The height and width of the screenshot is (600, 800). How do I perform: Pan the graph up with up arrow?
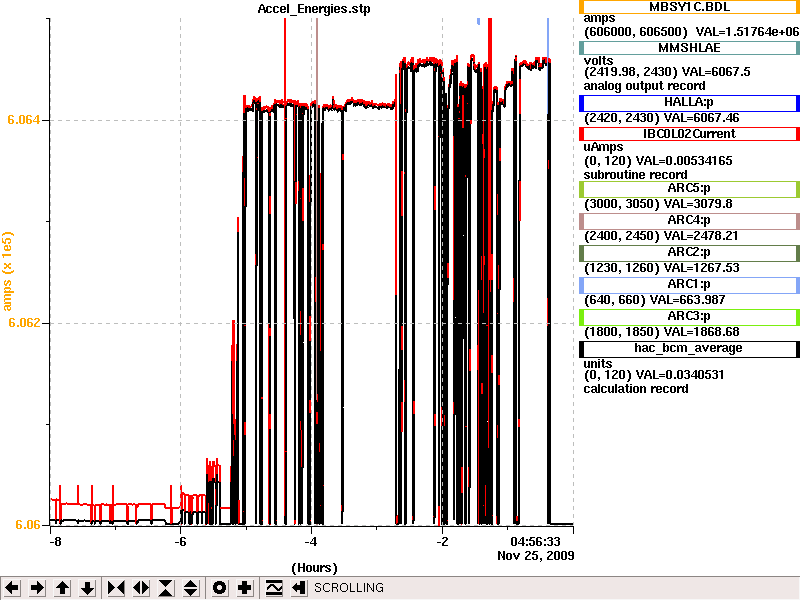coord(62,588)
